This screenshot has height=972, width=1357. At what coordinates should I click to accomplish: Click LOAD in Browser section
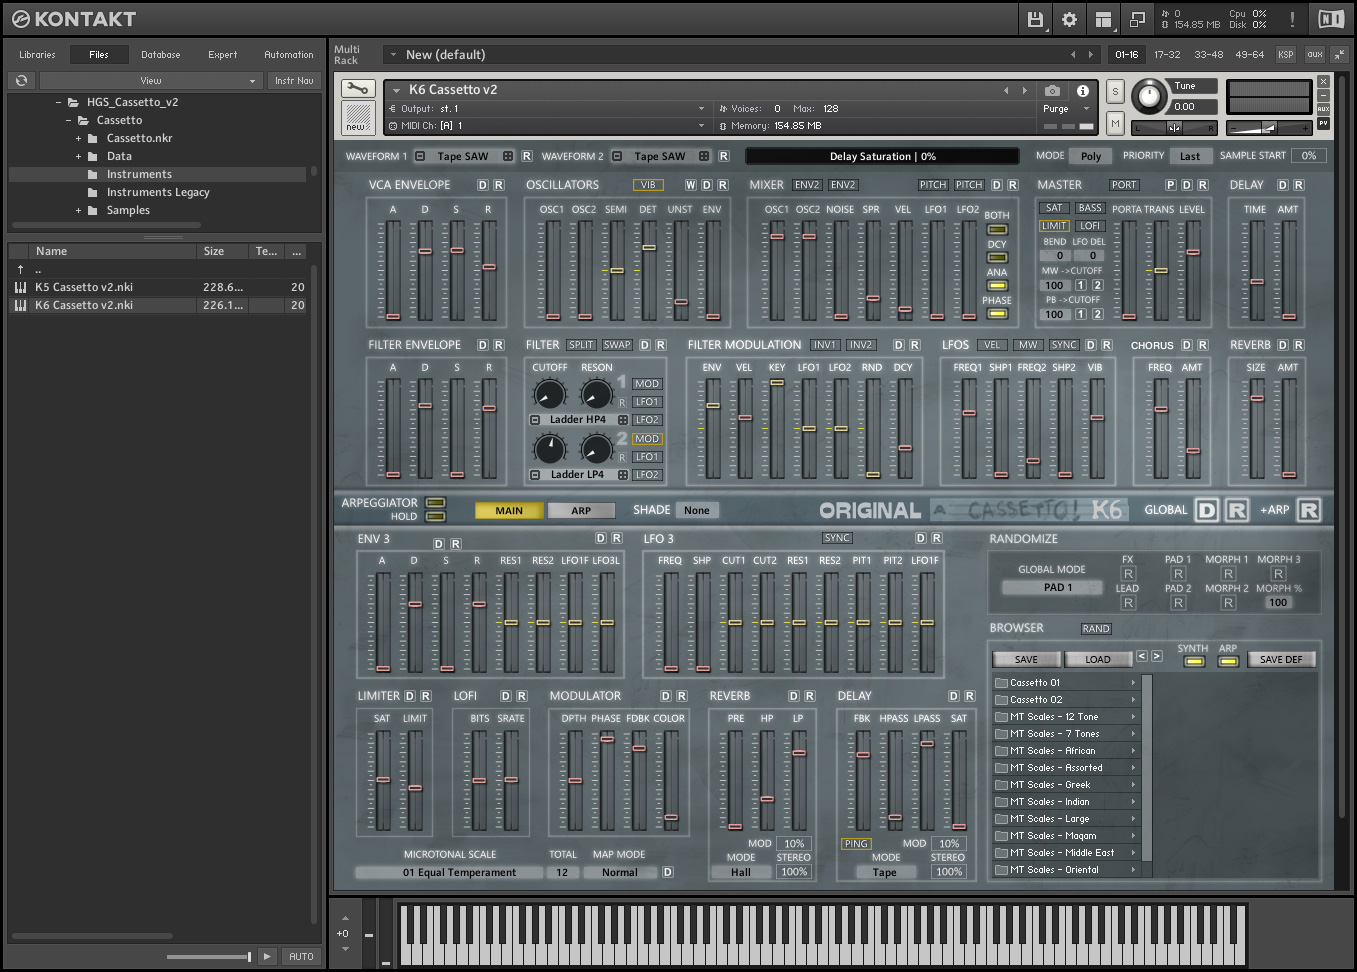click(1098, 659)
